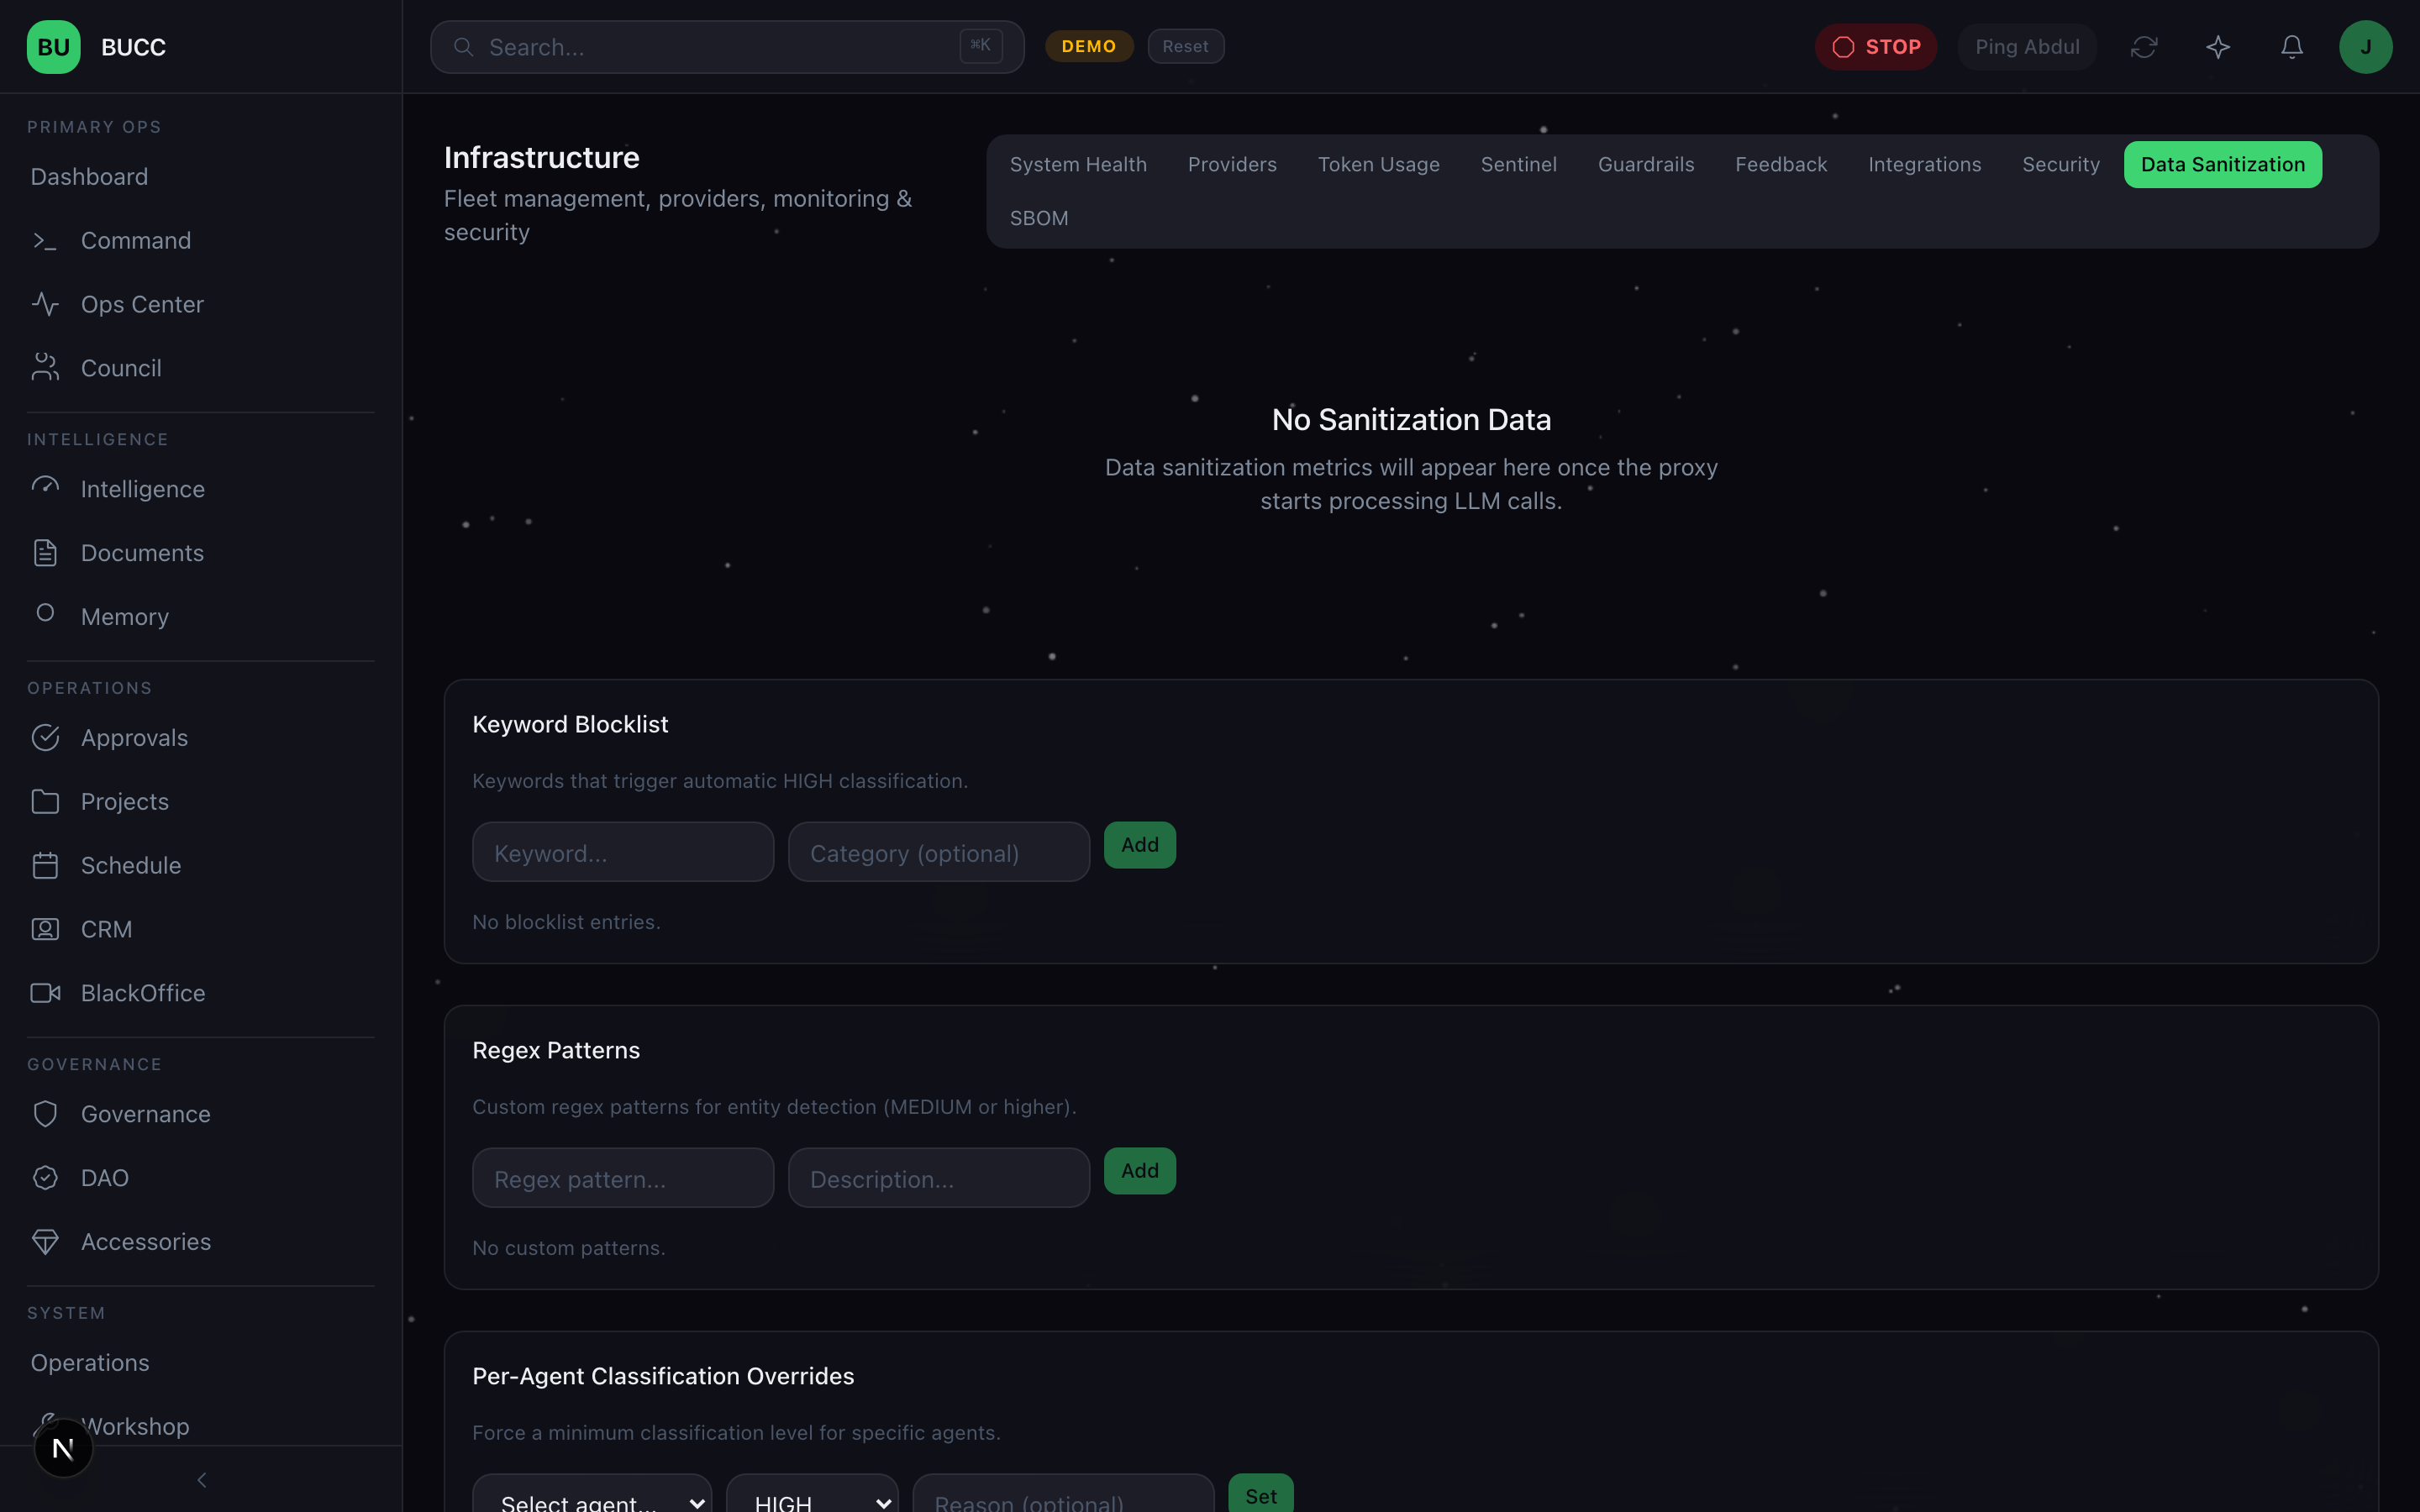This screenshot has width=2420, height=1512.
Task: Open Intelligence from the sidebar icon
Action: click(x=45, y=488)
